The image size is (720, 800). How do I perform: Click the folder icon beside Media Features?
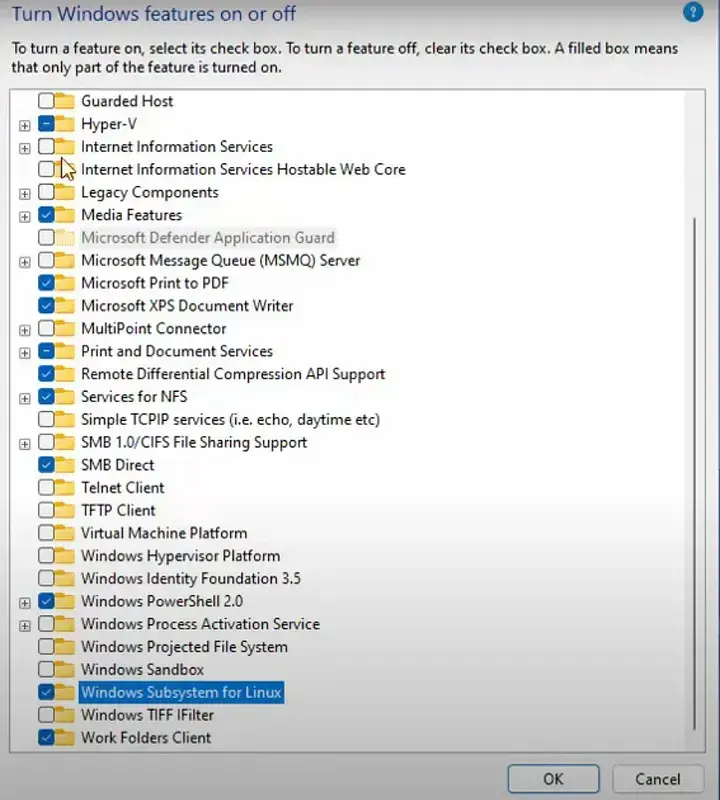pyautogui.click(x=65, y=215)
